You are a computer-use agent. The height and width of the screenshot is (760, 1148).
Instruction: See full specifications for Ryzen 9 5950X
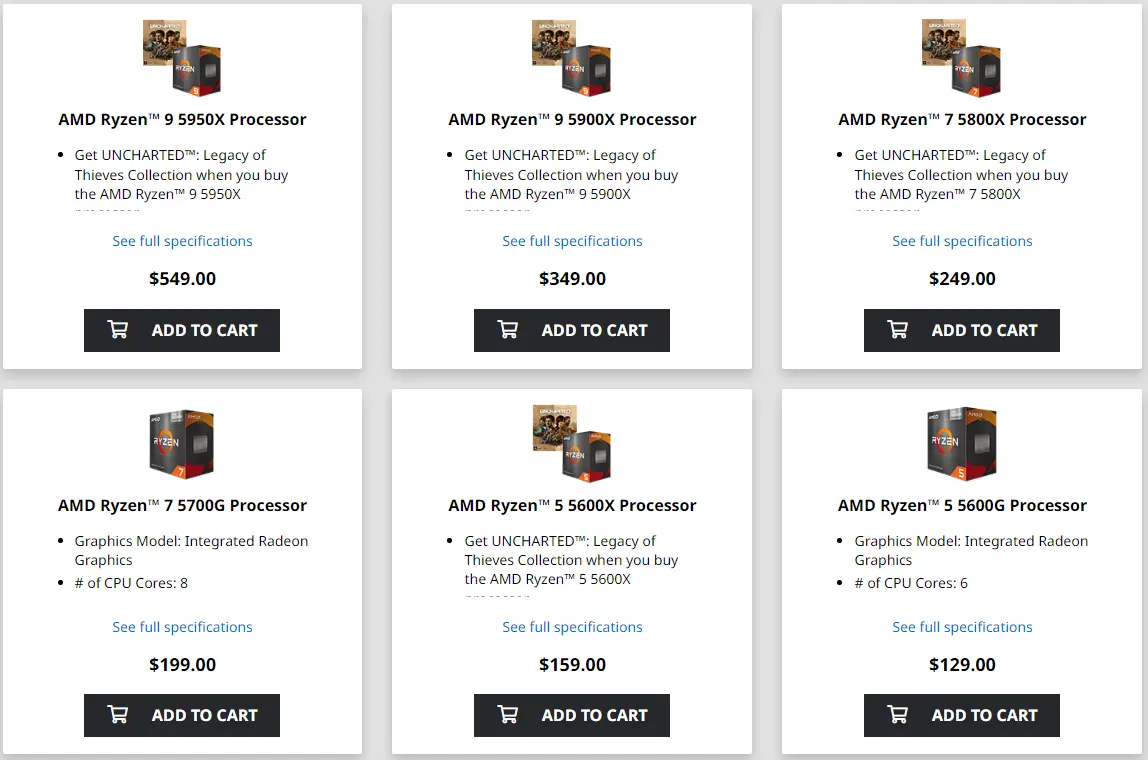click(x=182, y=241)
